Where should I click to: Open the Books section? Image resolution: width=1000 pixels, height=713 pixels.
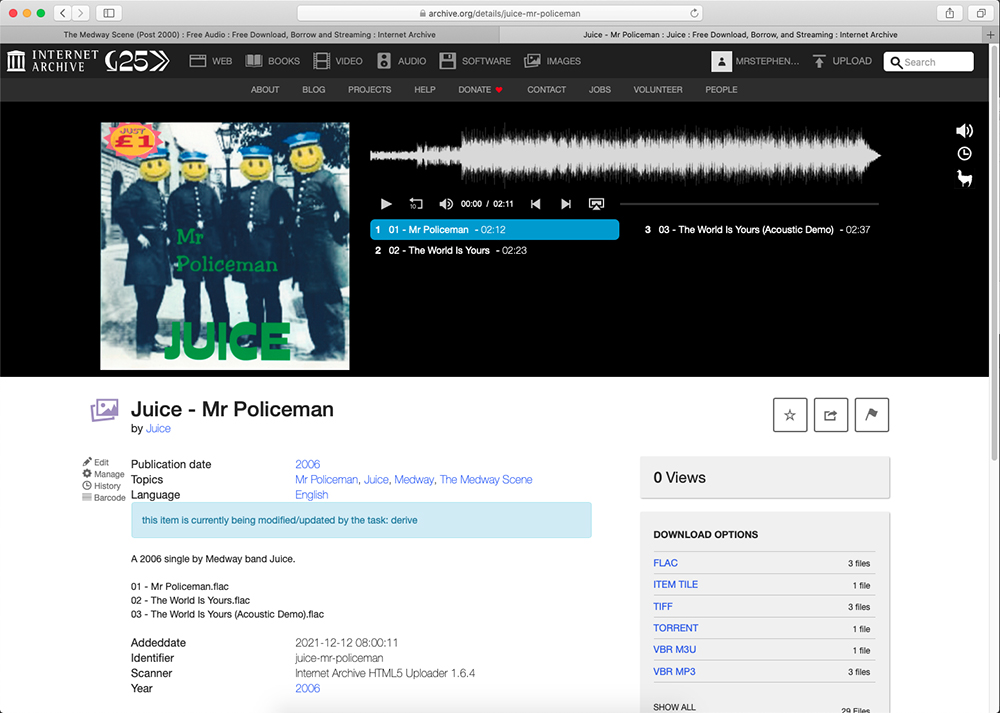pos(272,61)
